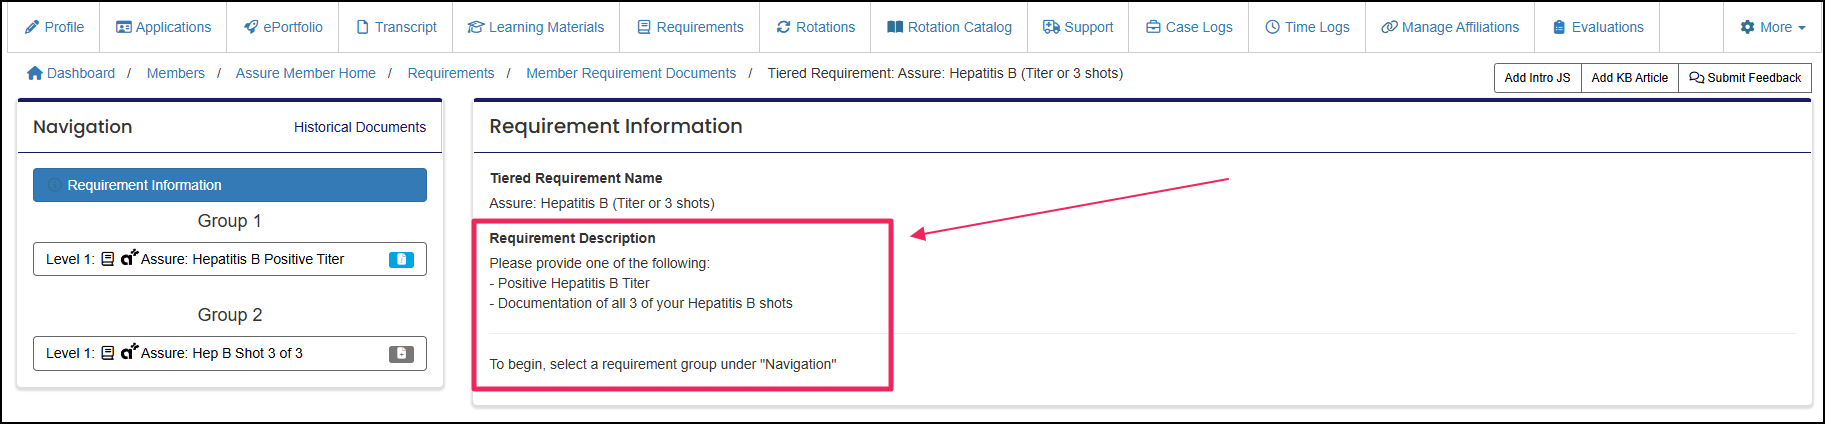Click the Group 2 heading
The width and height of the screenshot is (1825, 424).
[230, 315]
